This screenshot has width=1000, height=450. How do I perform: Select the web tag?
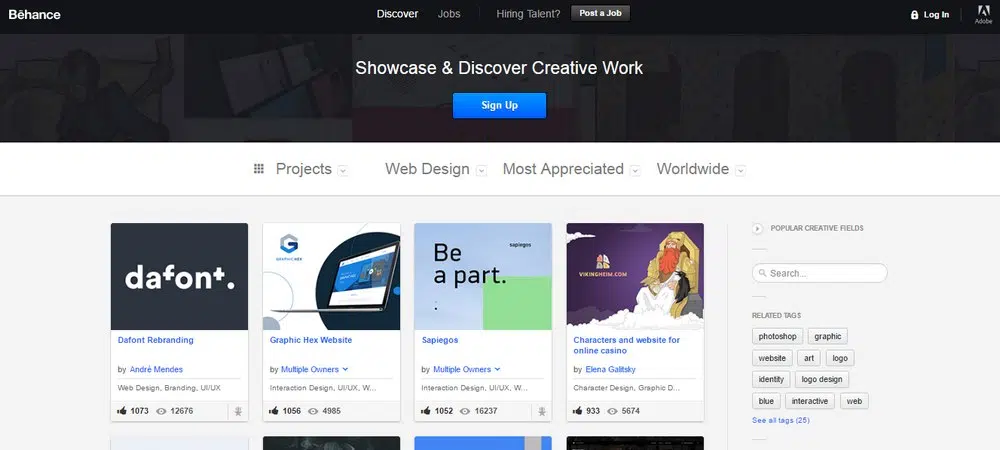[x=854, y=401]
